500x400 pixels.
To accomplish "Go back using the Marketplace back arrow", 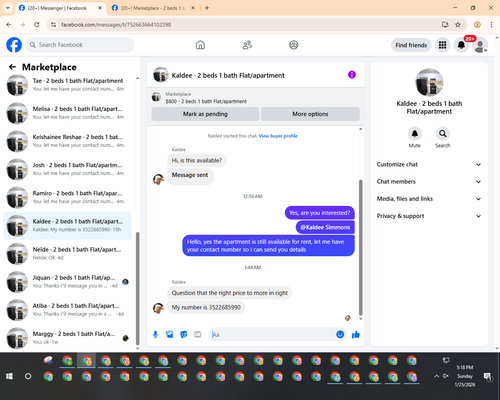I will coord(12,67).
